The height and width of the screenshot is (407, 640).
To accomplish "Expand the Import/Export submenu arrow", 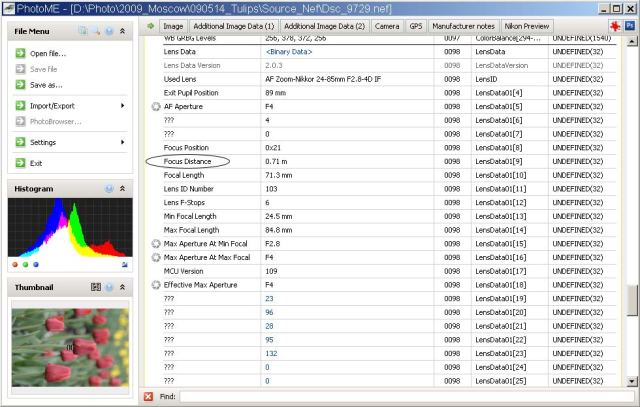I will [x=122, y=106].
